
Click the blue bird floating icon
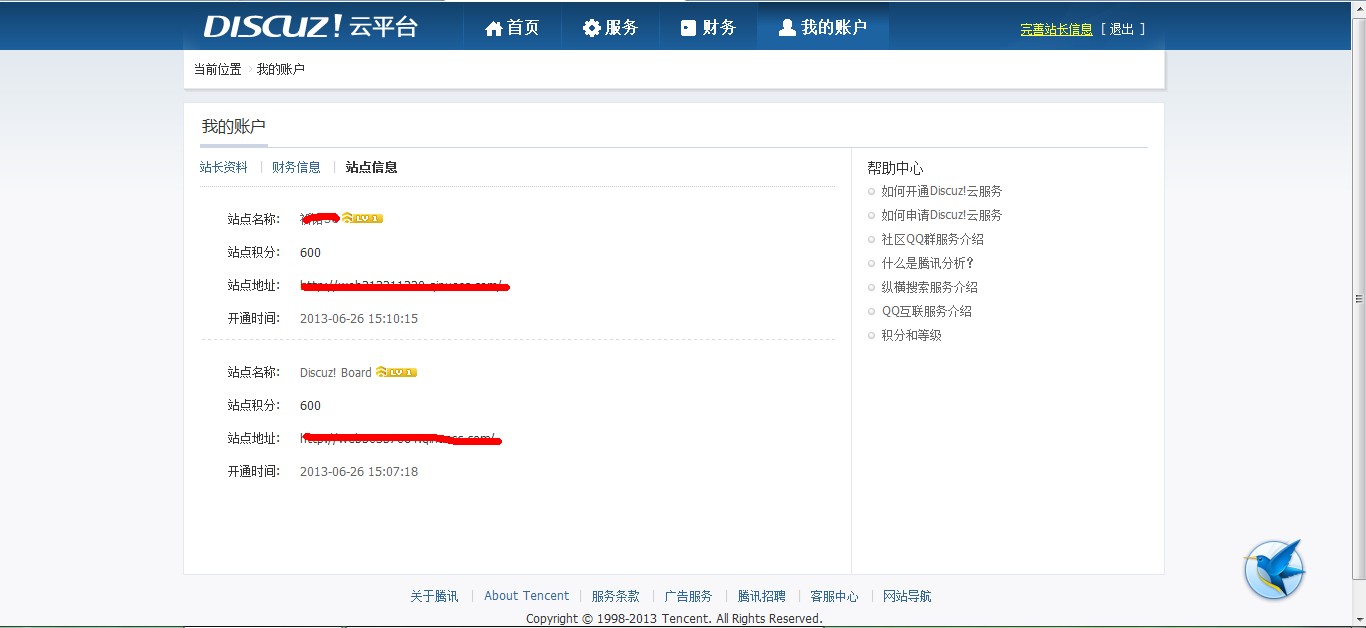(1274, 570)
